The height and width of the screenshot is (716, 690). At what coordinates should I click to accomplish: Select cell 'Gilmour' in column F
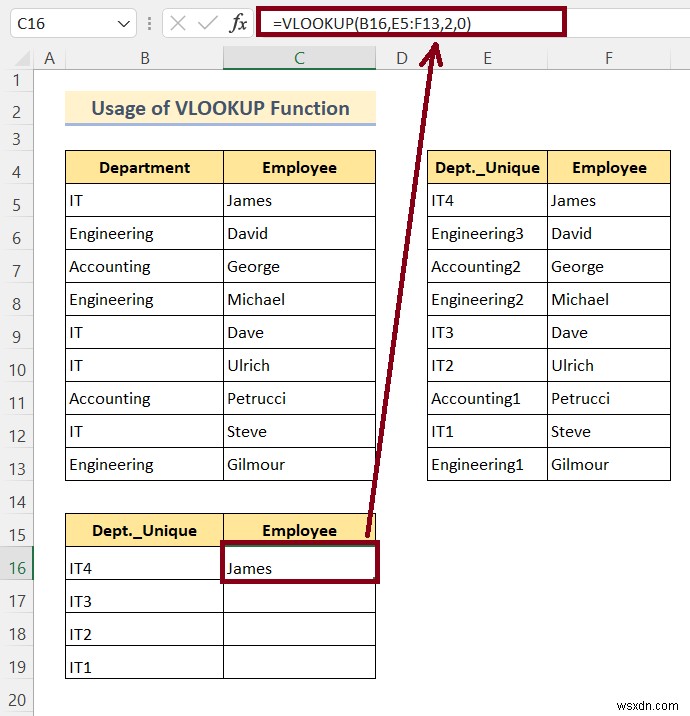[x=609, y=464]
